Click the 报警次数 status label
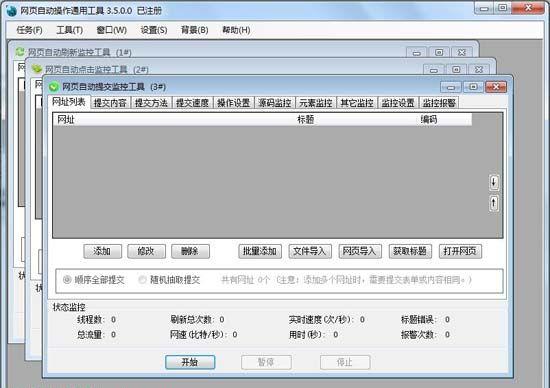This screenshot has width=550, height=388. 419,335
